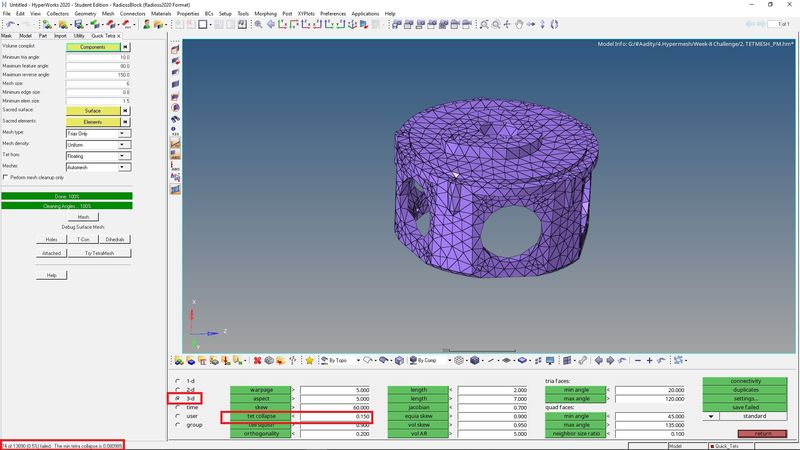Click the tet collapse threshold value field

pos(335,416)
